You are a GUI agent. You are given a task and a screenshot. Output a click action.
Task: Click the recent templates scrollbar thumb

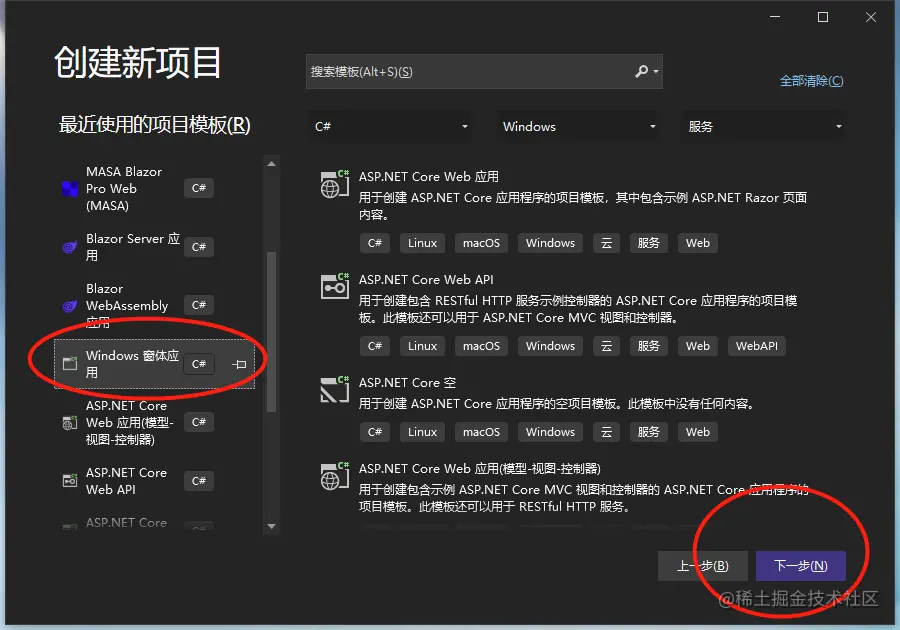271,332
